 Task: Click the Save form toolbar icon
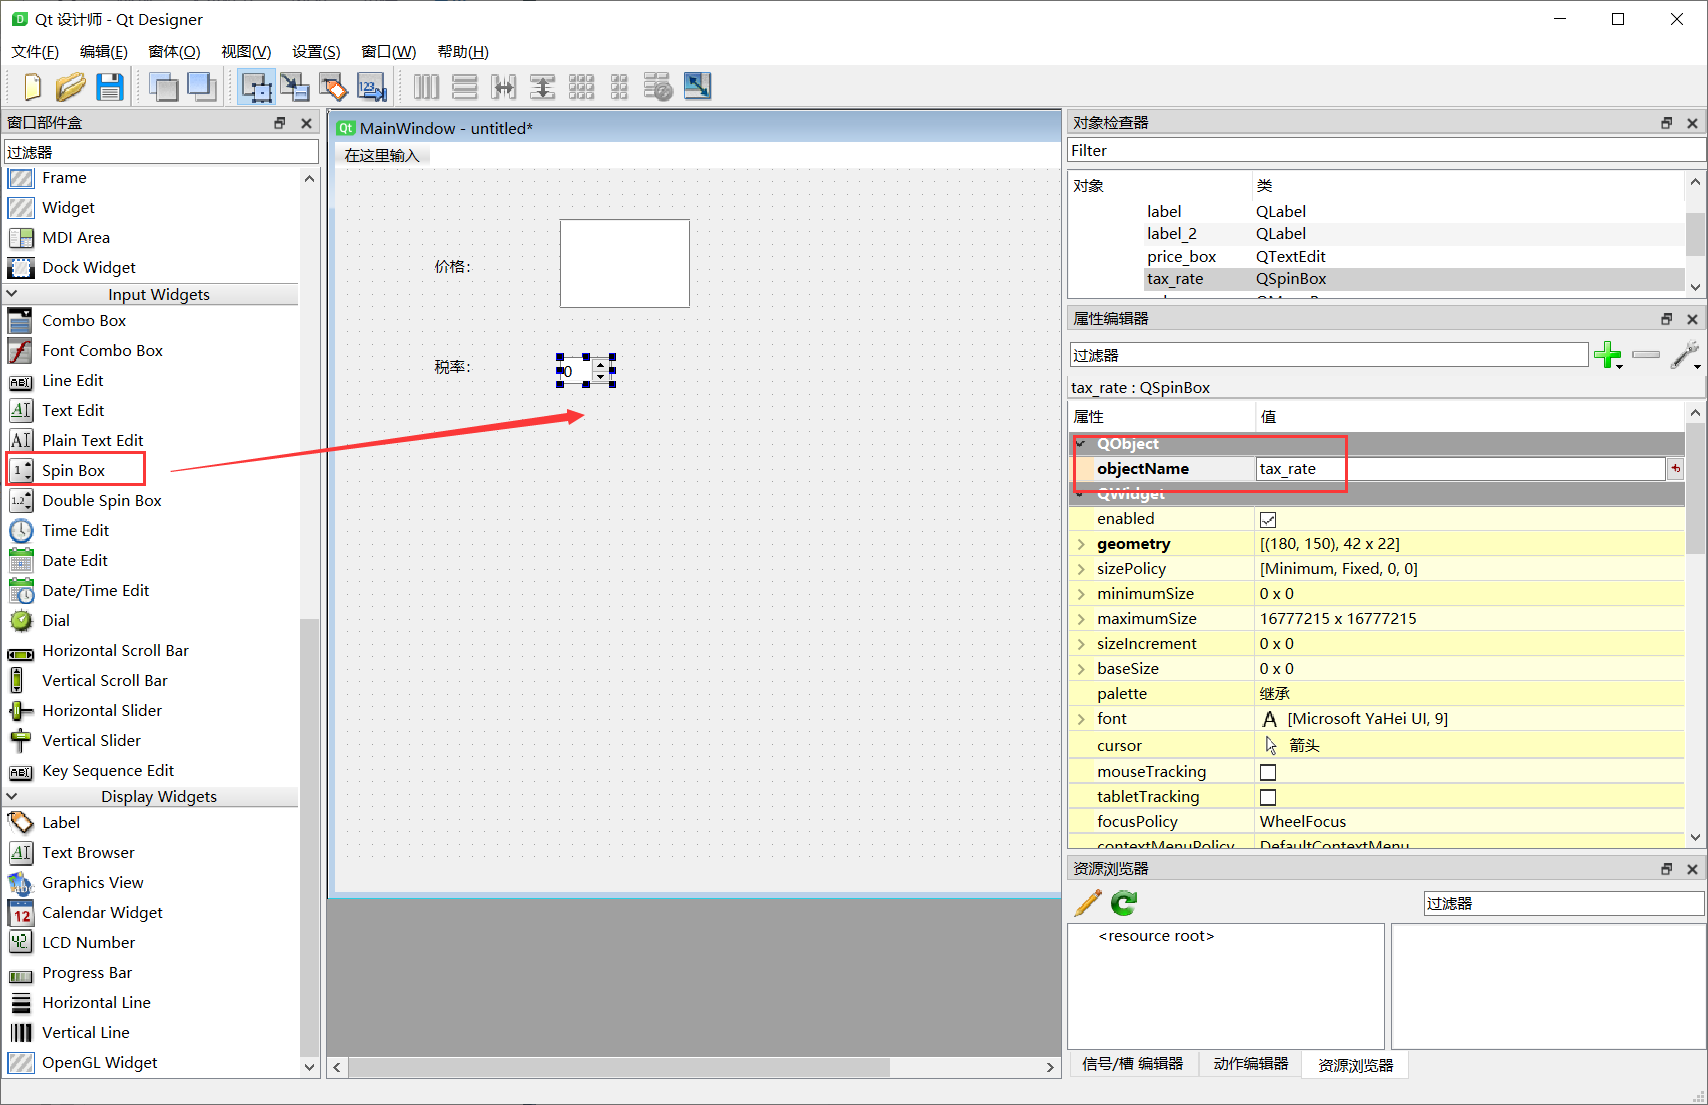110,87
